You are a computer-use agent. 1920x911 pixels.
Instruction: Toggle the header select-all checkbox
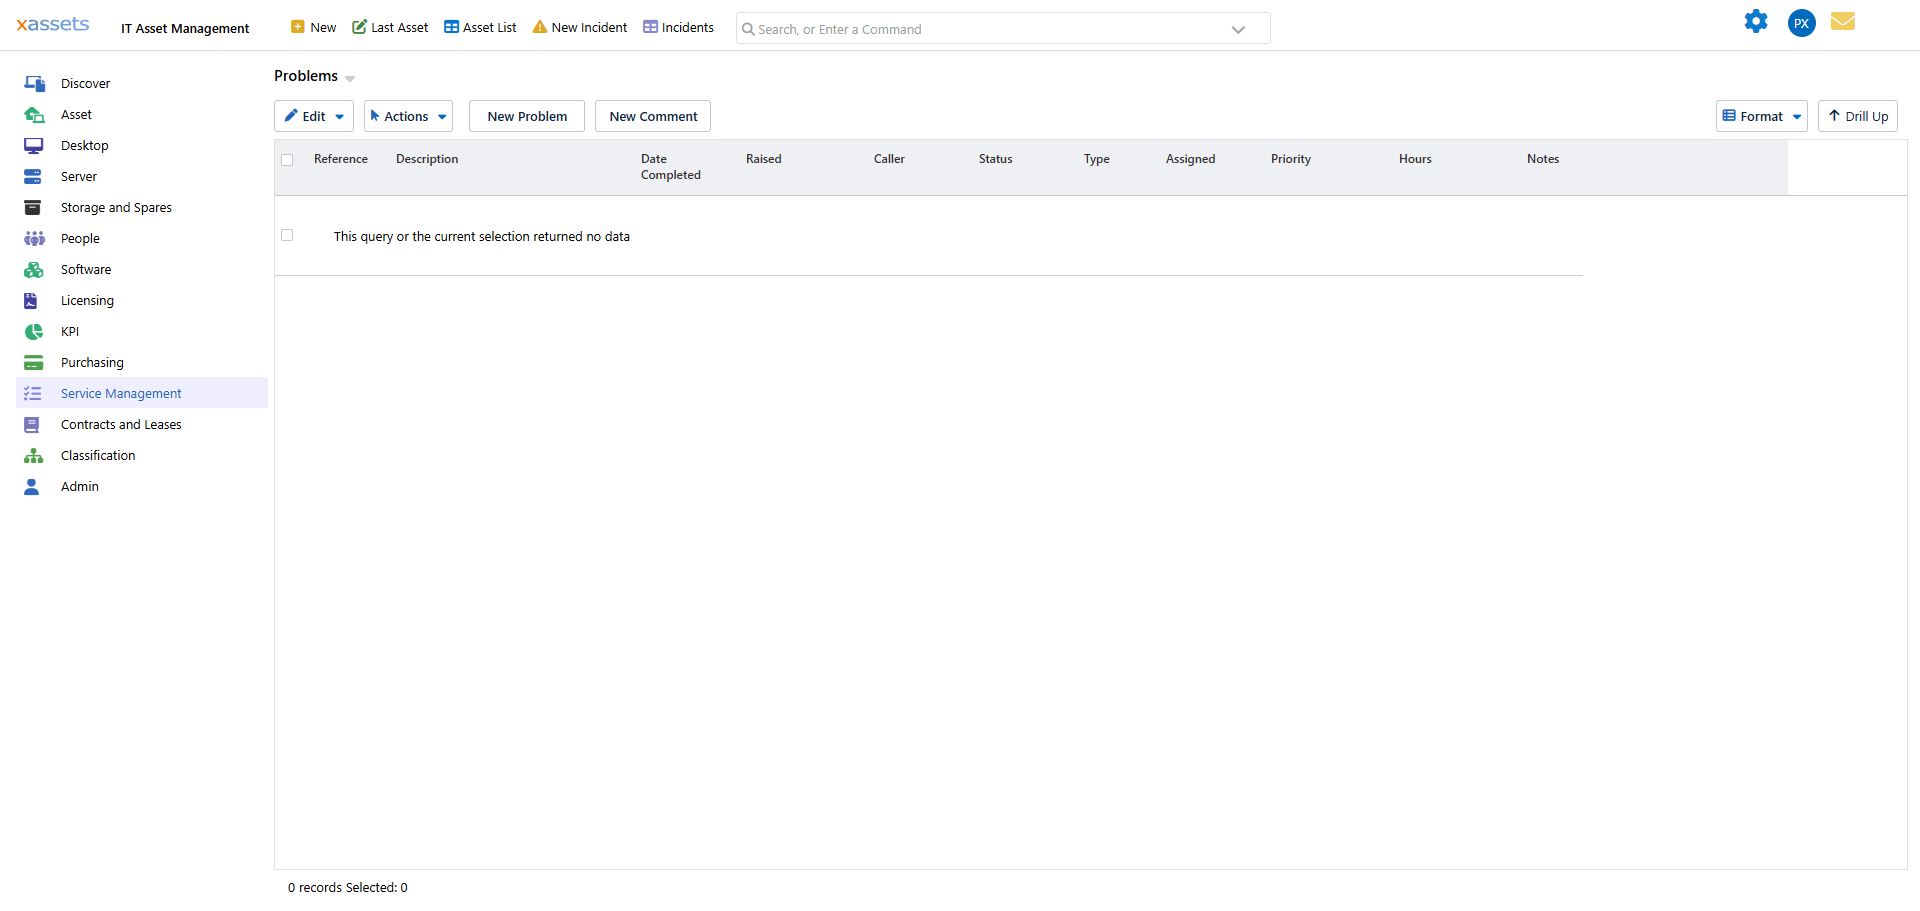[287, 159]
